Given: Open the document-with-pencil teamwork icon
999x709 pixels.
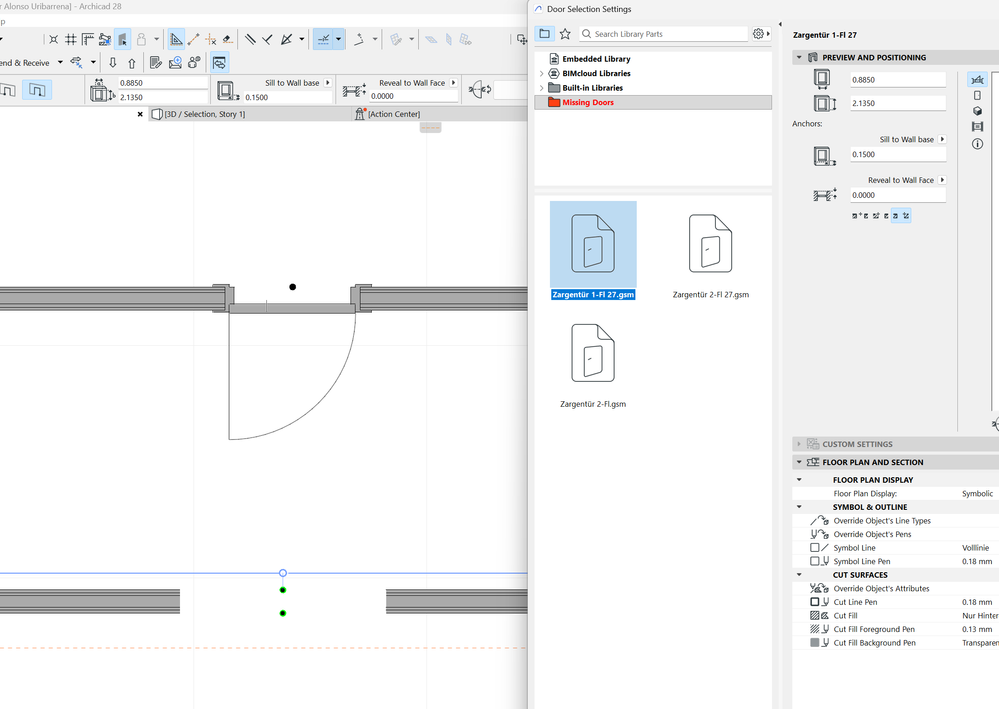Looking at the screenshot, I should (156, 62).
